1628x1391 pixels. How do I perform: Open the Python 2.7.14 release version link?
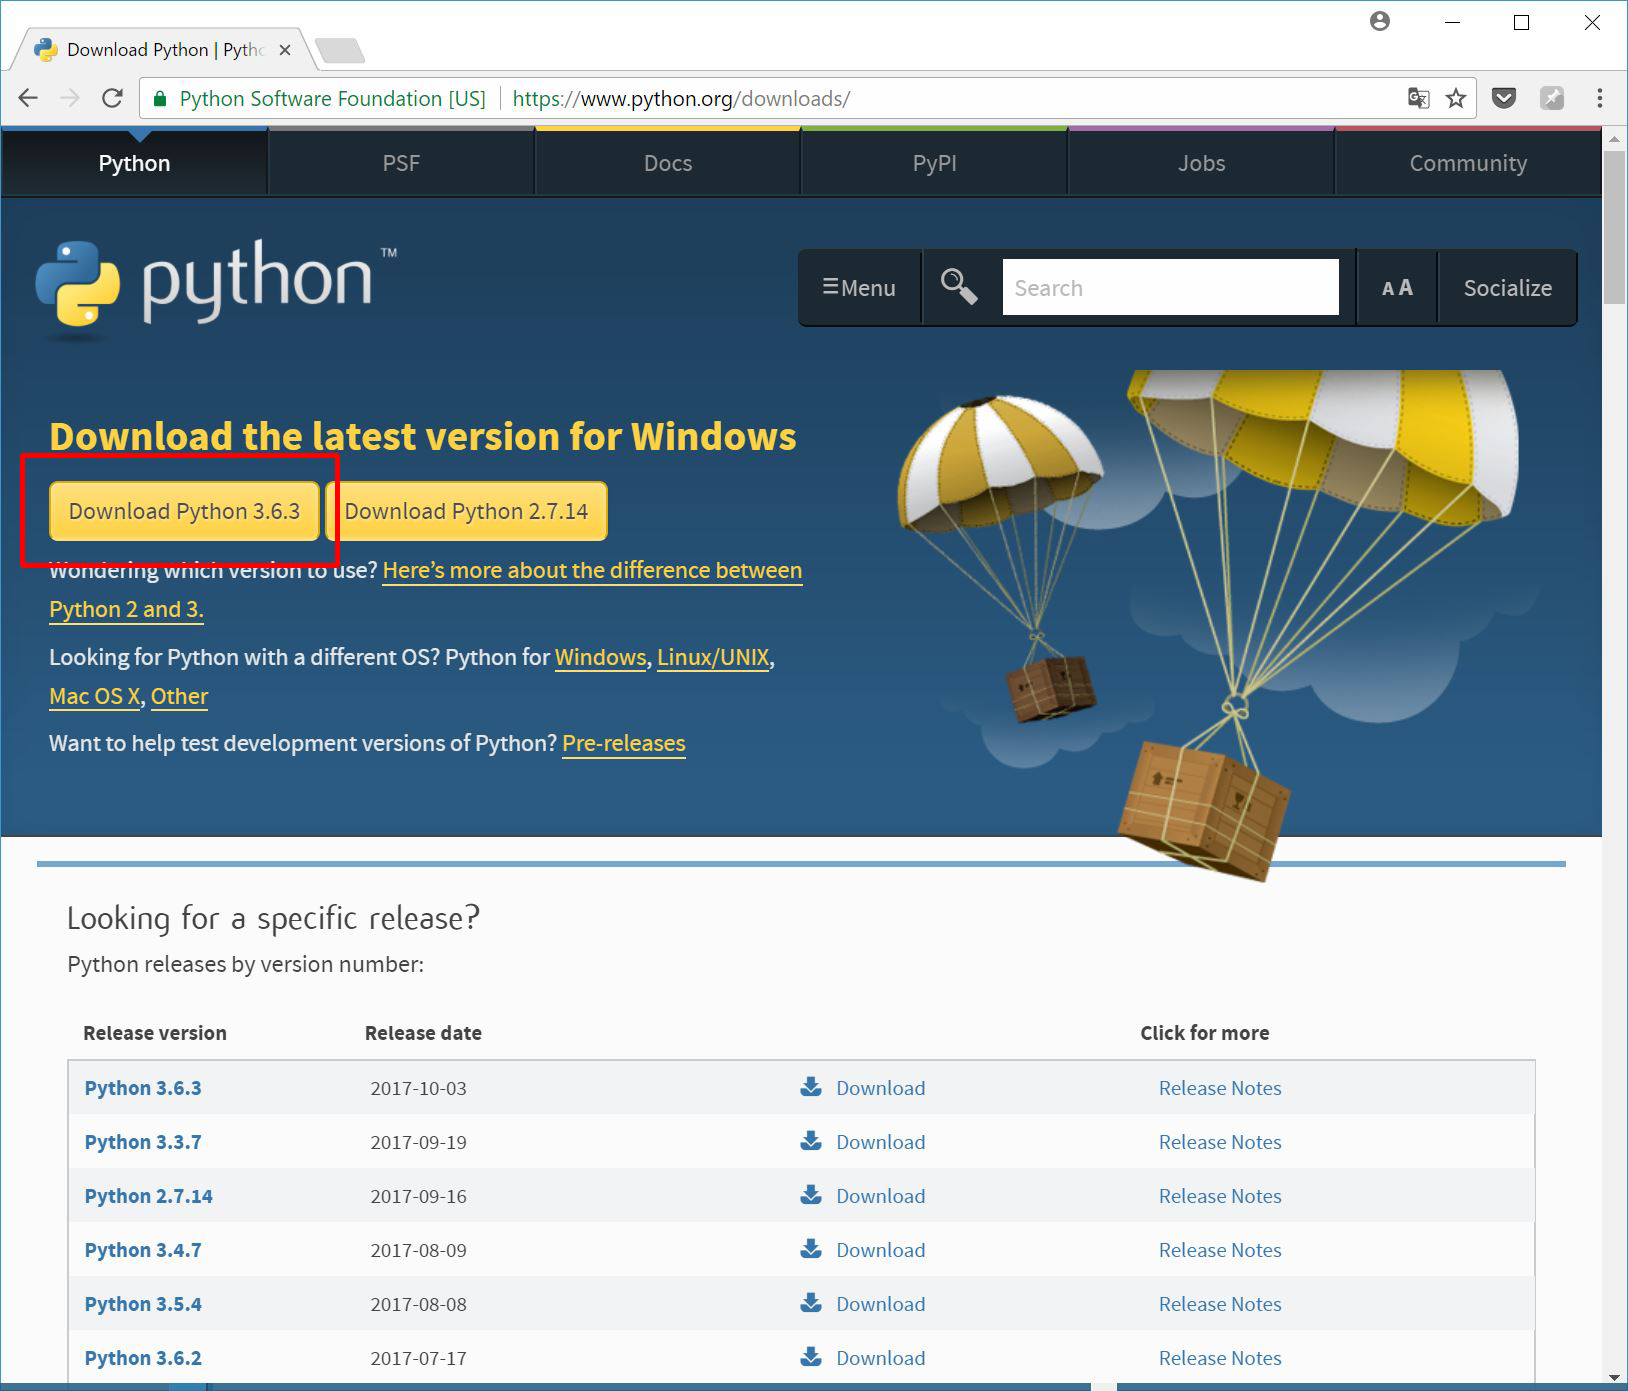(149, 1196)
